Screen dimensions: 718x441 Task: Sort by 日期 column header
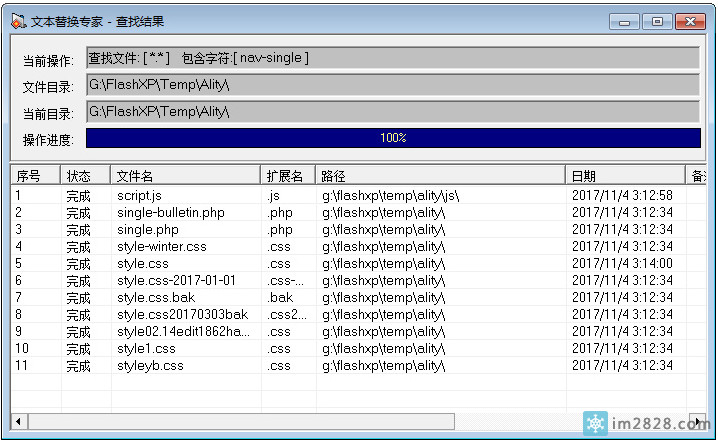[x=625, y=176]
